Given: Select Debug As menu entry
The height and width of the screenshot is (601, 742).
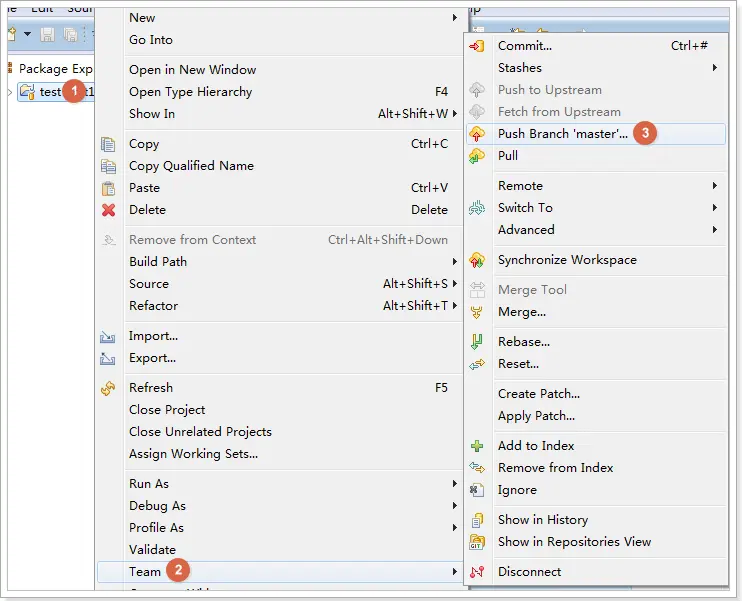Looking at the screenshot, I should [280, 506].
